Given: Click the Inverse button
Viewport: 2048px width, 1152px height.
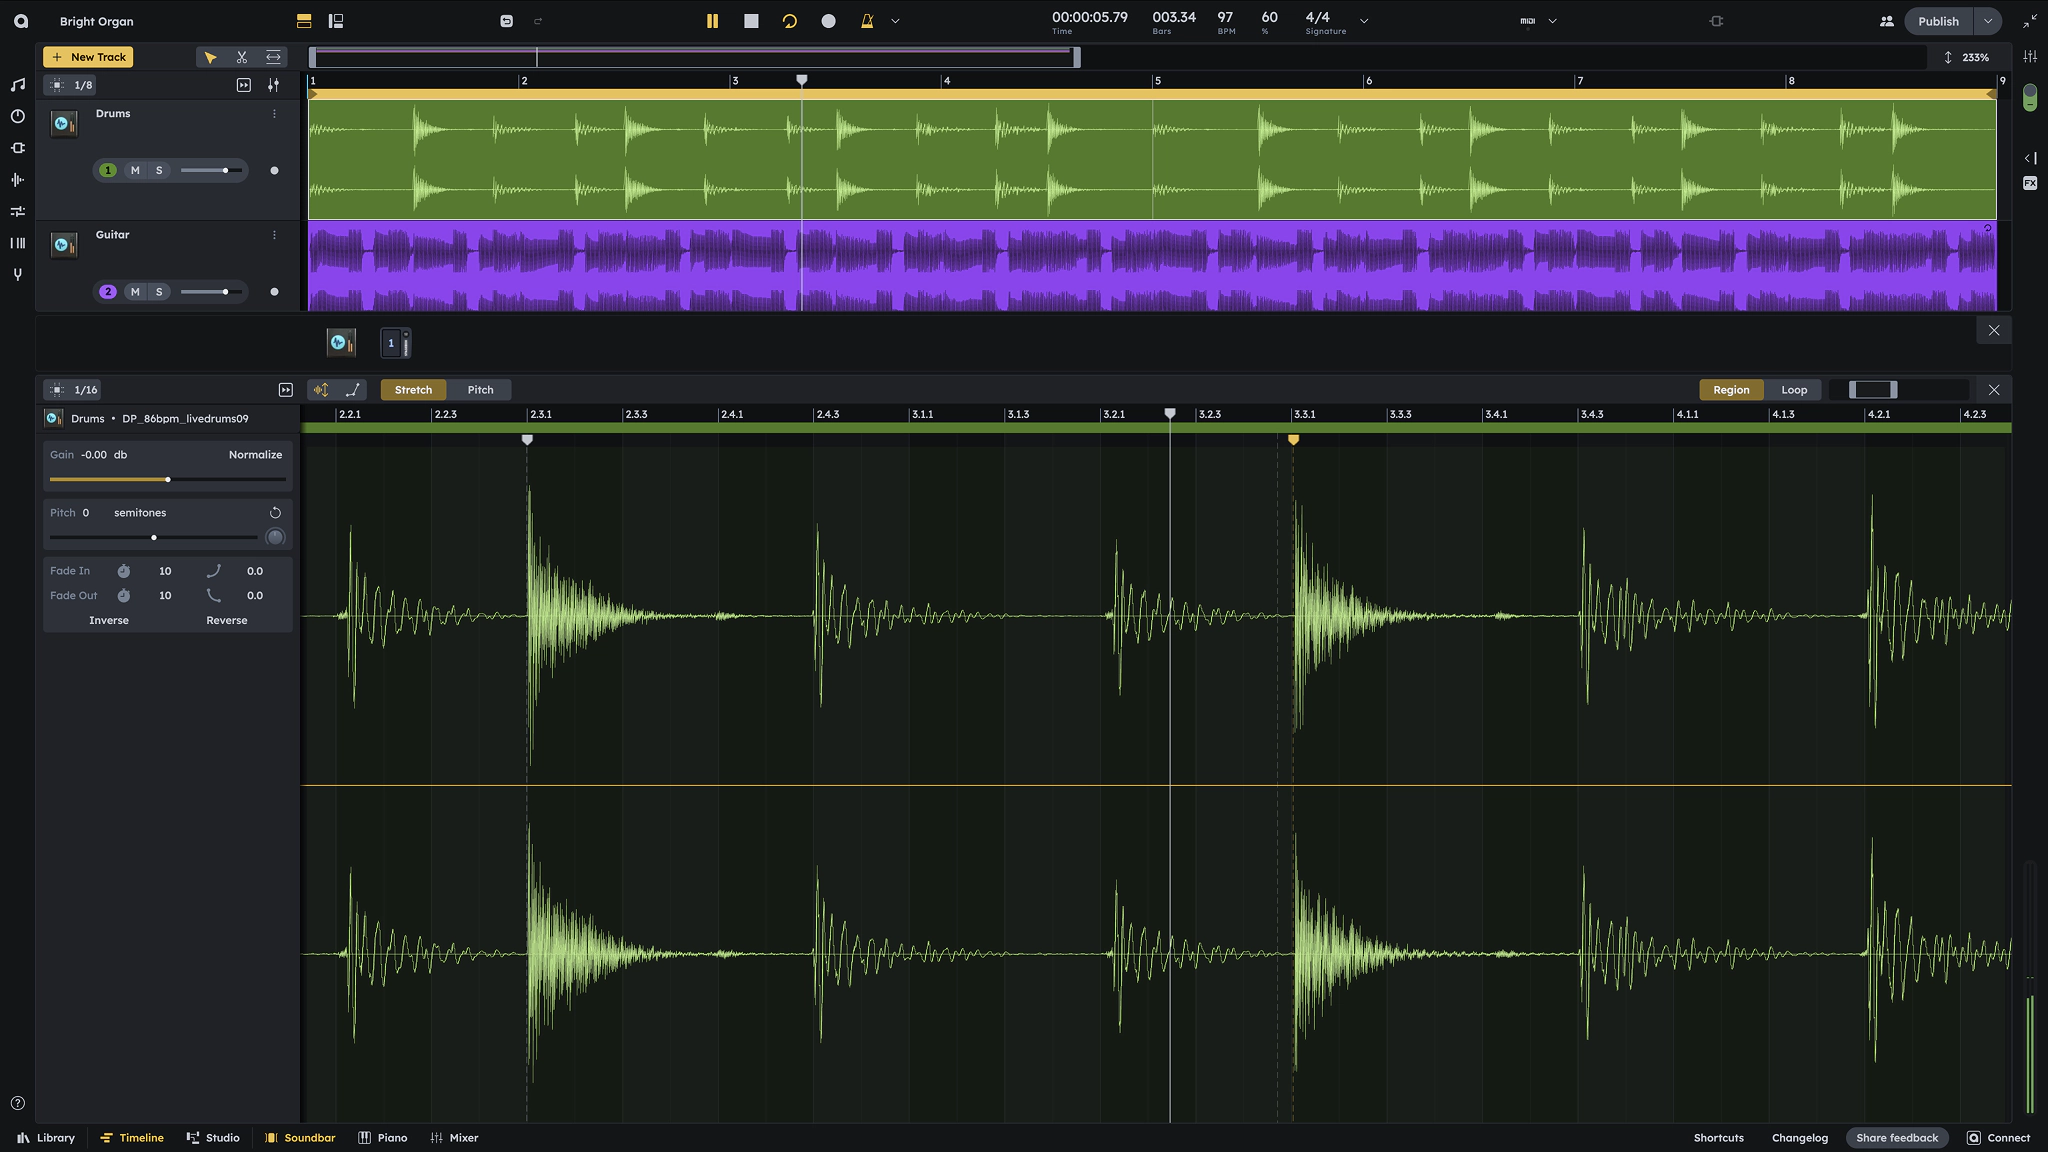Looking at the screenshot, I should click(x=109, y=621).
